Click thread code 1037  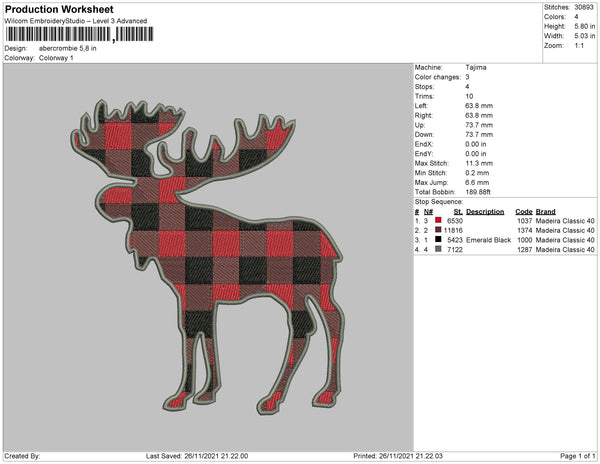click(x=525, y=221)
